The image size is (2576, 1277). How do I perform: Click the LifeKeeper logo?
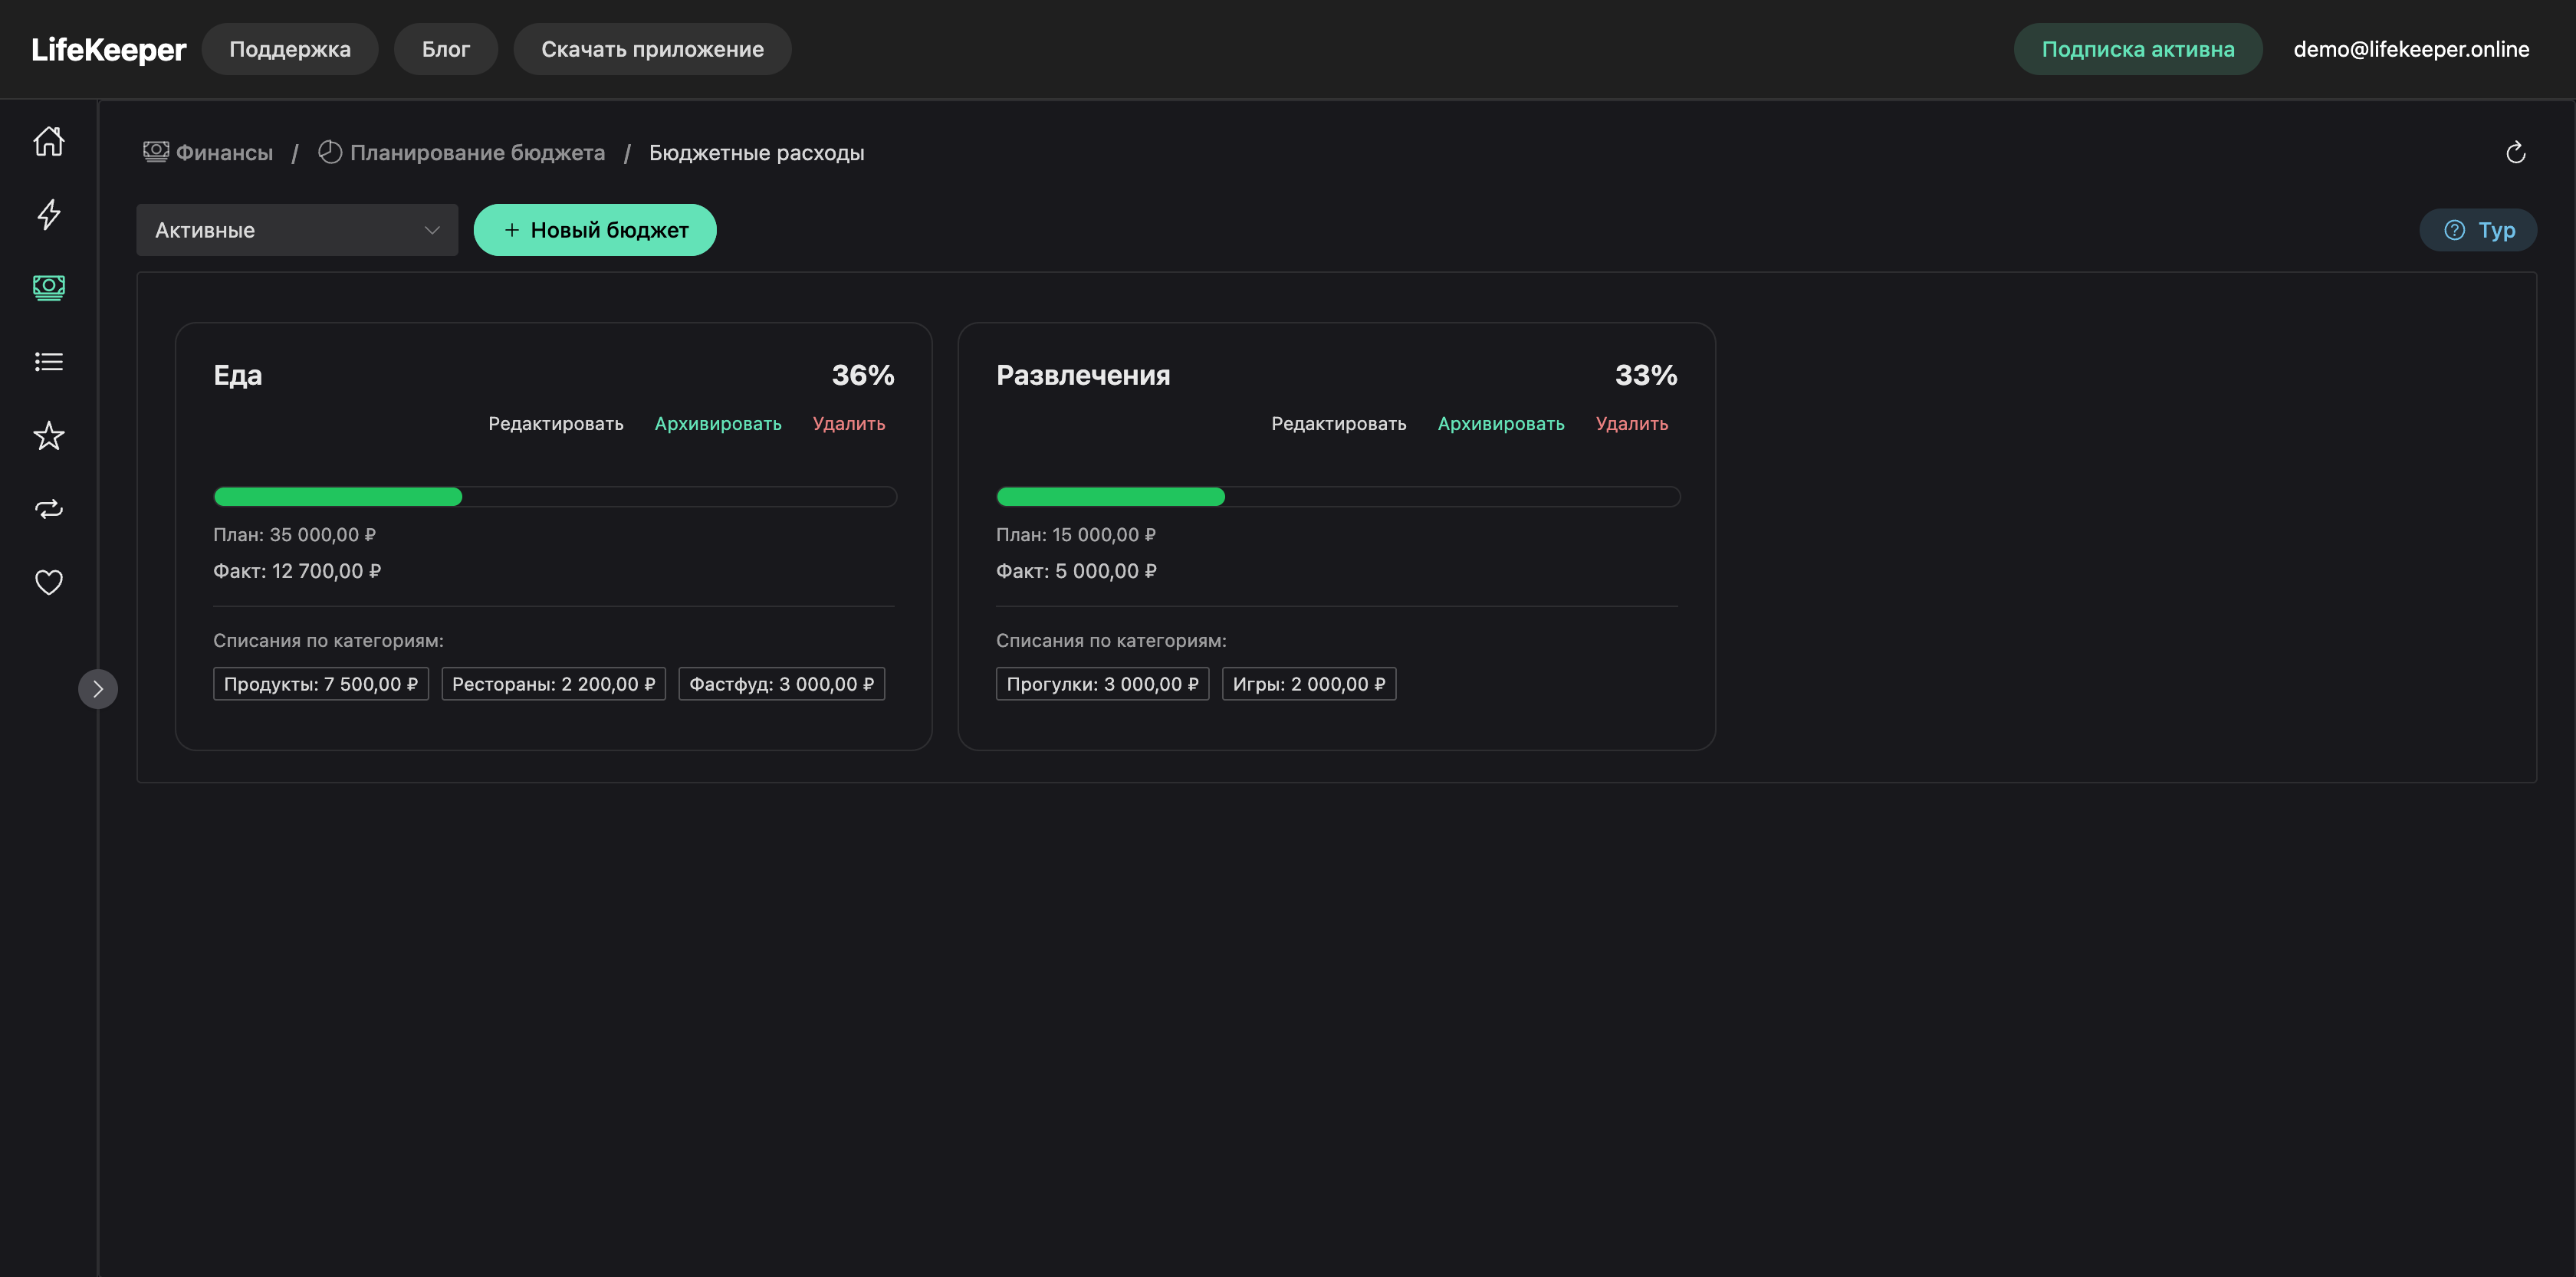(108, 49)
